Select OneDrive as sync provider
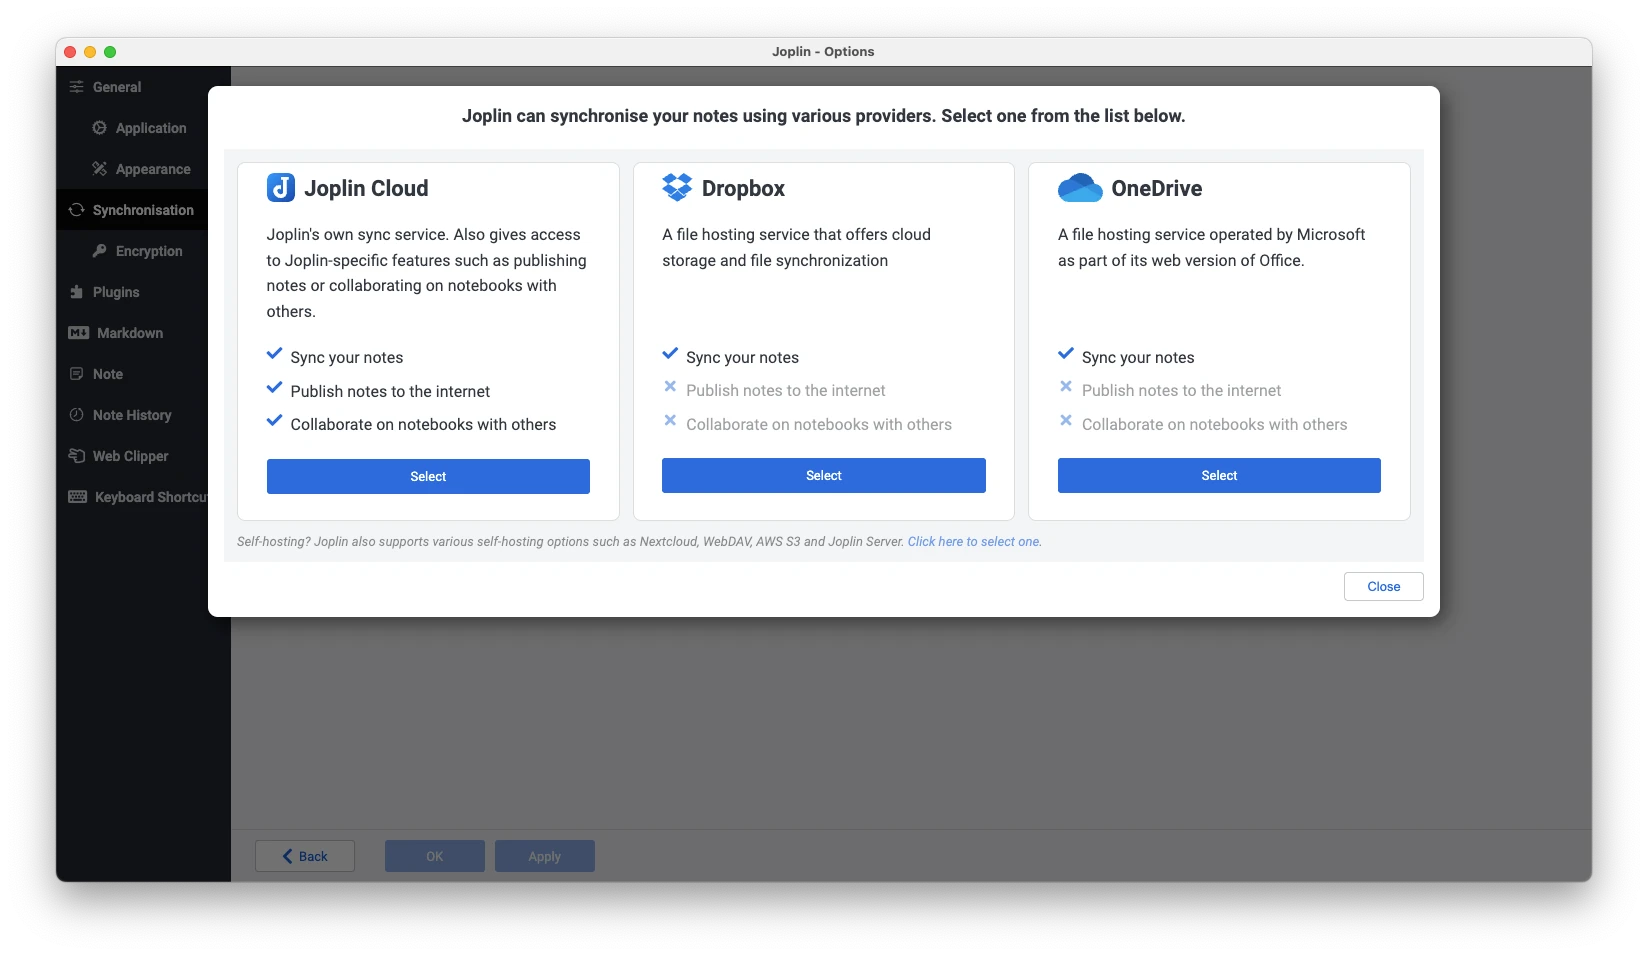This screenshot has width=1648, height=956. (1219, 475)
